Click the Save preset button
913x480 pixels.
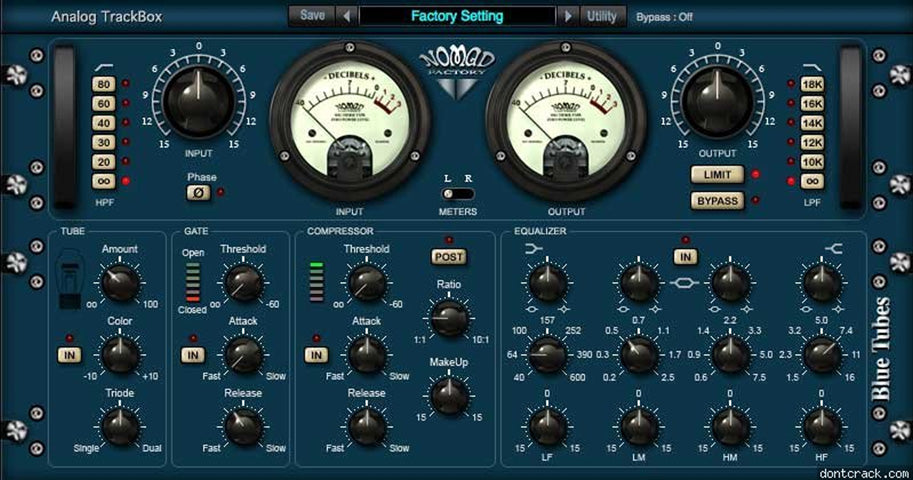311,16
